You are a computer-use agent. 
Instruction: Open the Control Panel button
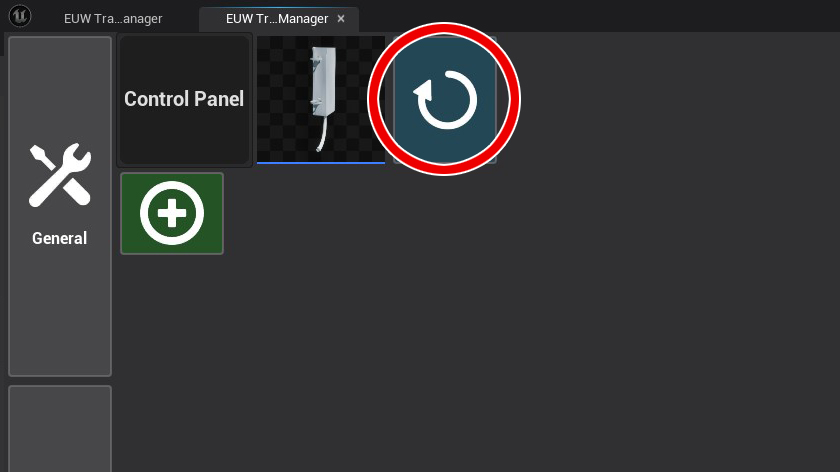click(184, 100)
